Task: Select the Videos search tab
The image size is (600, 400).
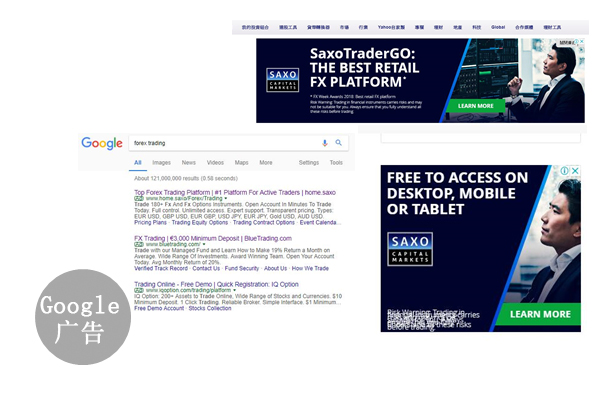Action: pyautogui.click(x=215, y=162)
